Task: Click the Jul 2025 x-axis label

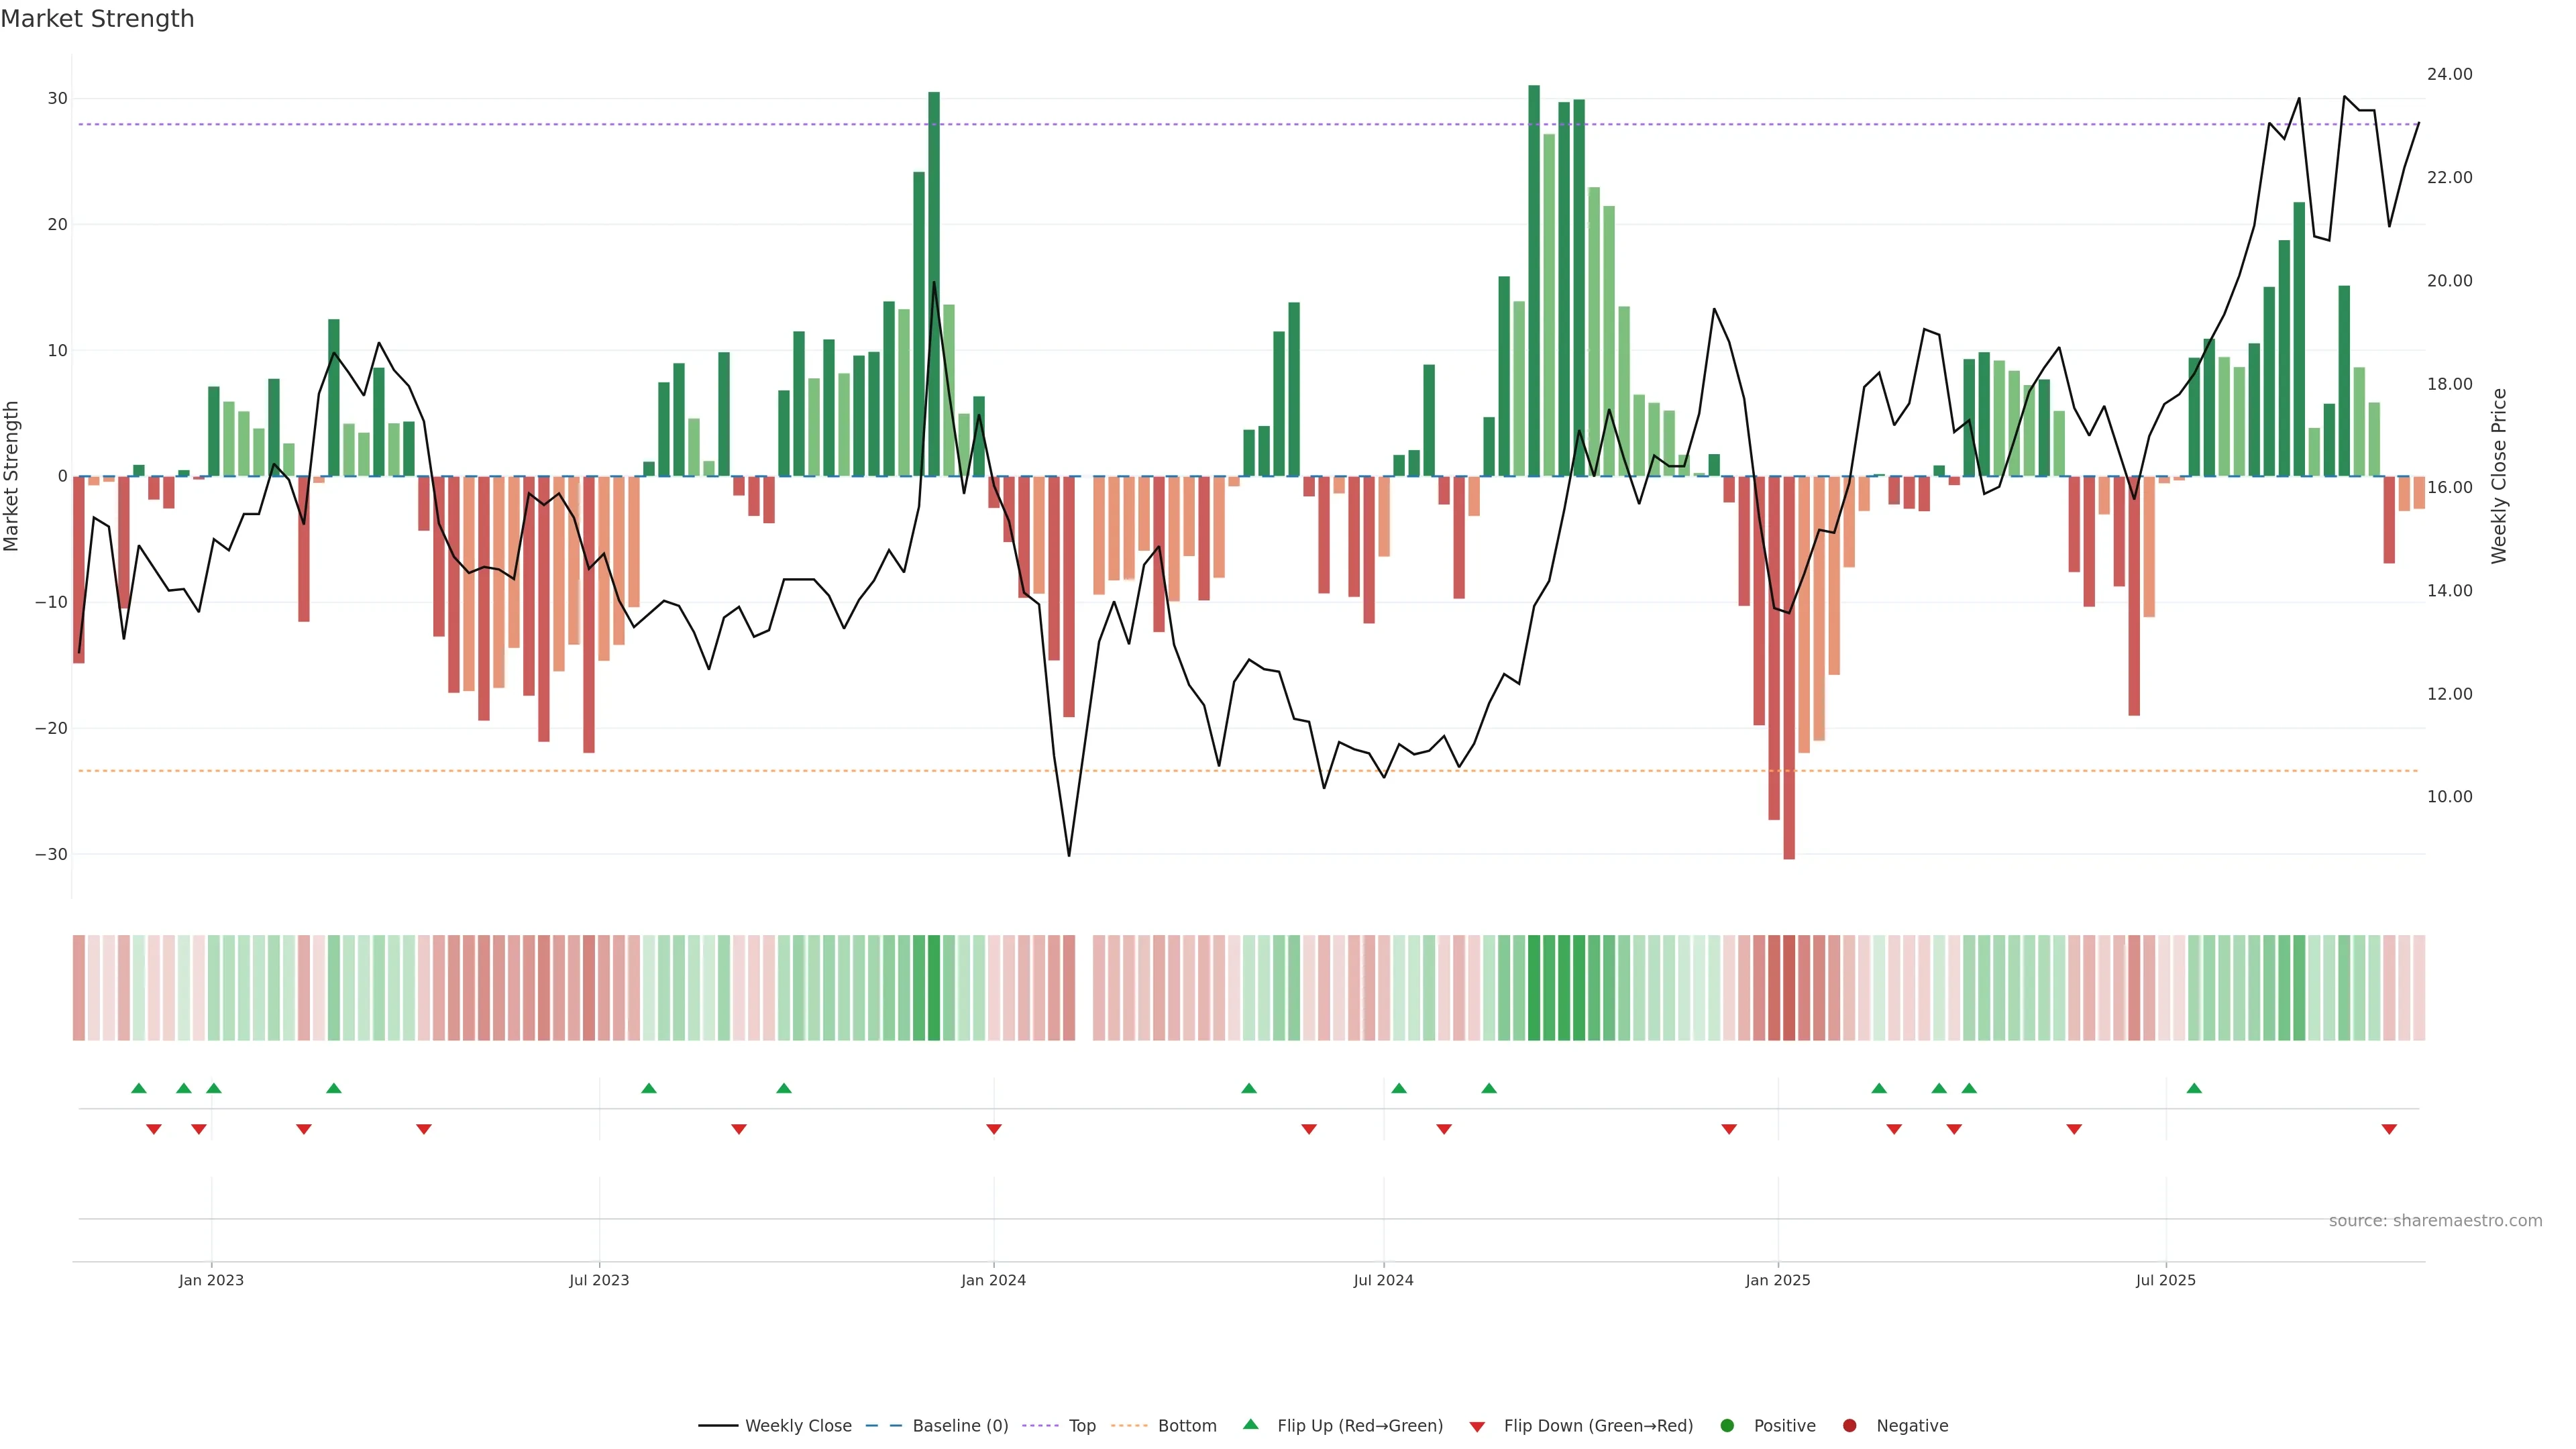Action: [x=2165, y=1280]
